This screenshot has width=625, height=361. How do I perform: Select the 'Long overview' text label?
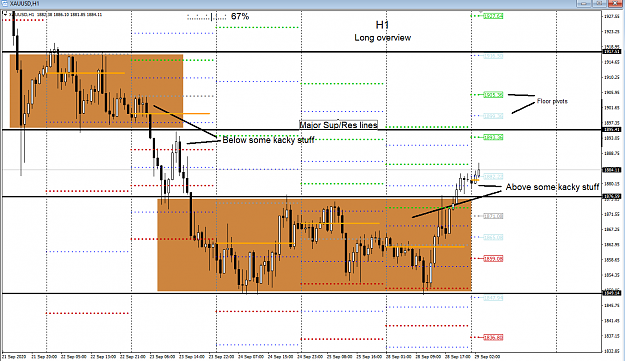click(x=383, y=38)
